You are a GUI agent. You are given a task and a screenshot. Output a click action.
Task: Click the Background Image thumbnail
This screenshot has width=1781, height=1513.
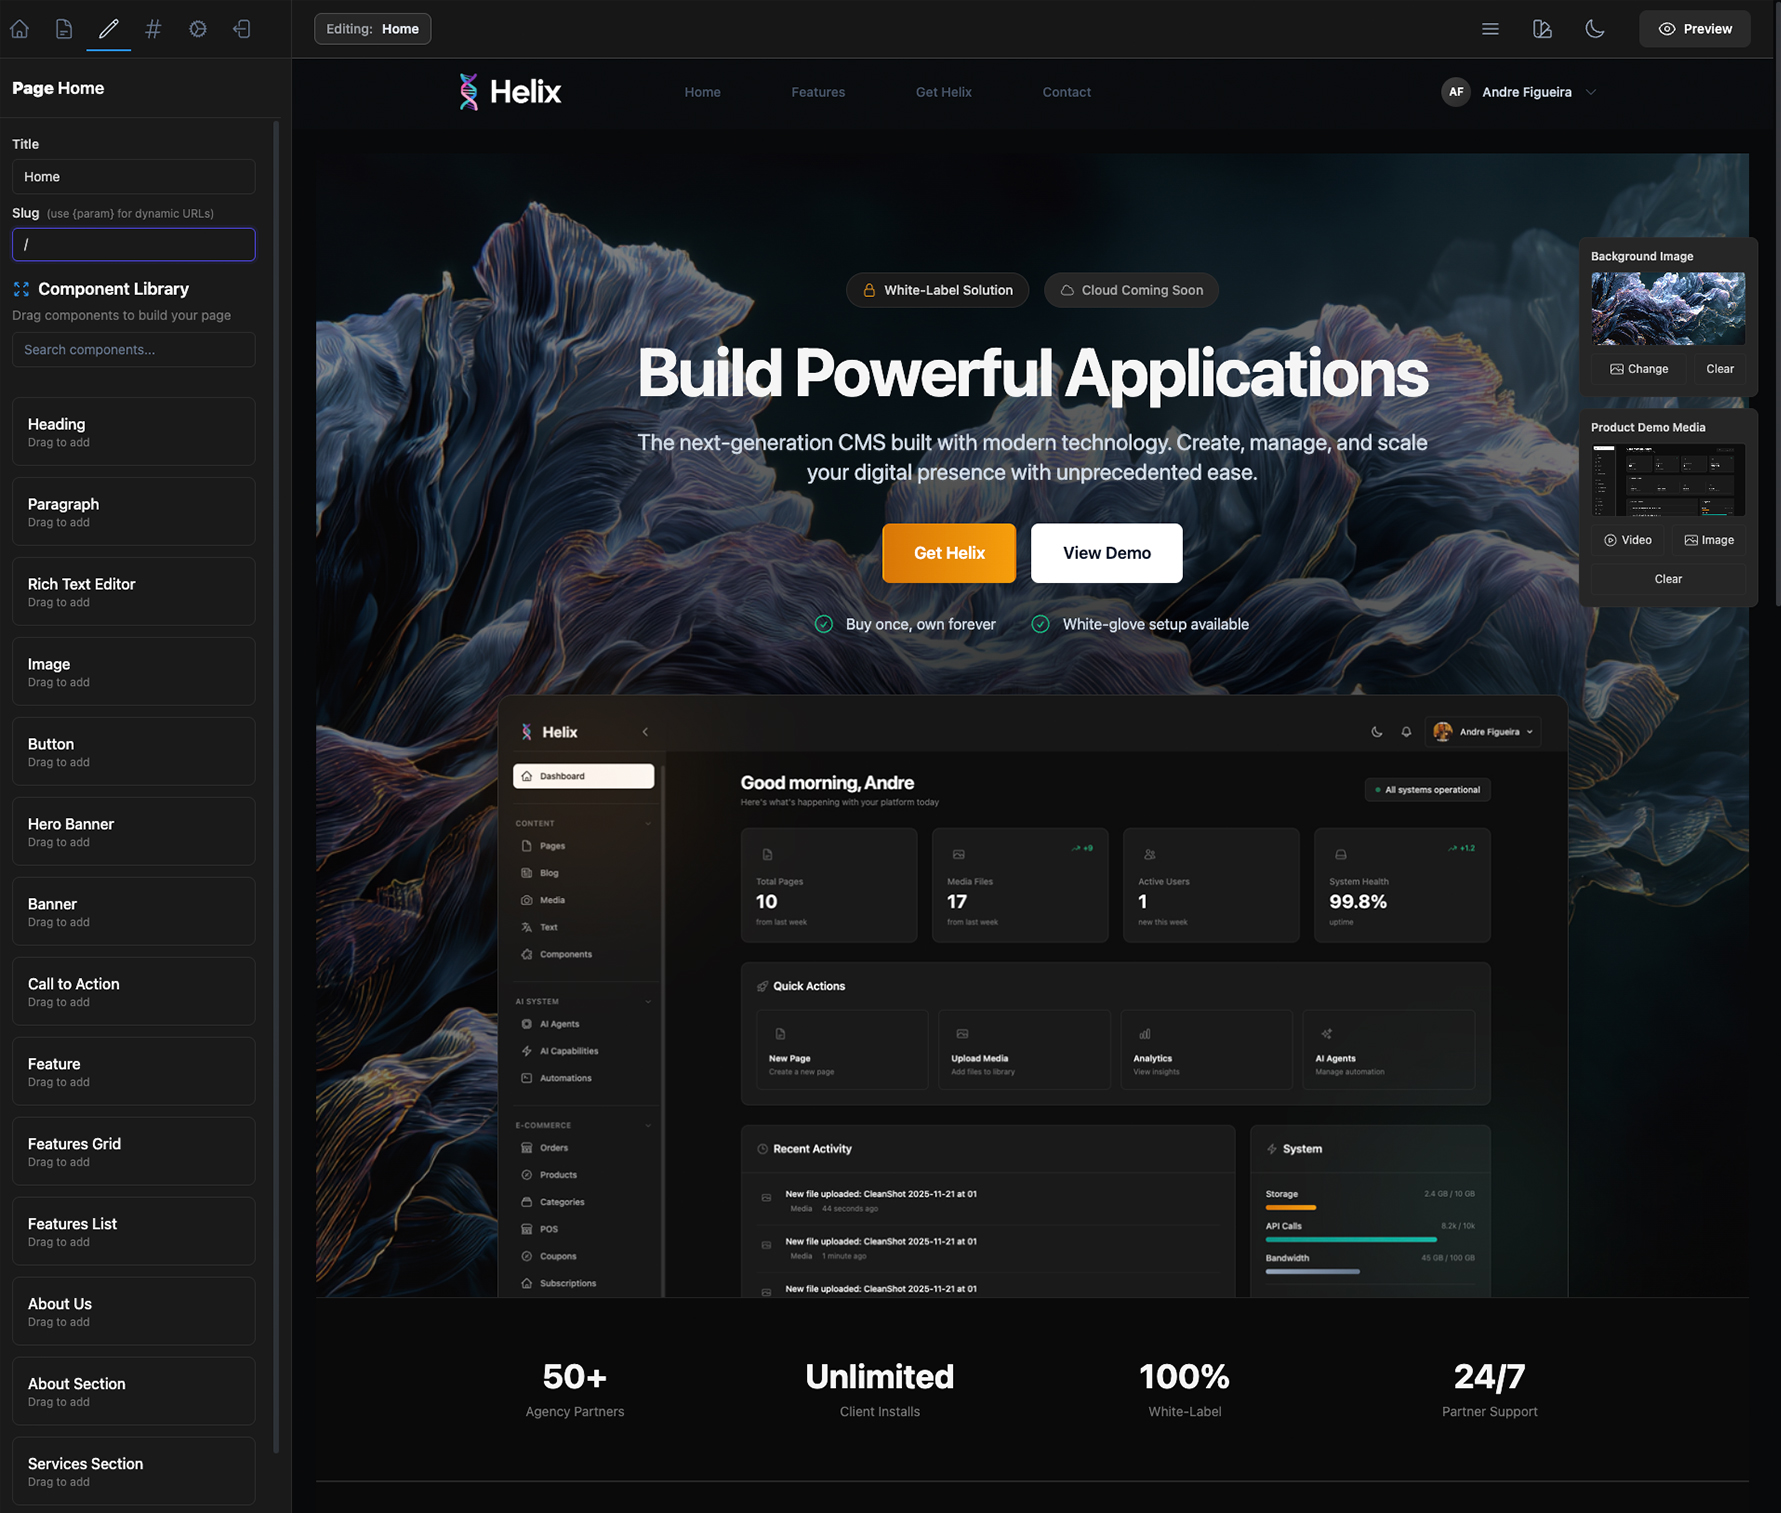(1668, 309)
